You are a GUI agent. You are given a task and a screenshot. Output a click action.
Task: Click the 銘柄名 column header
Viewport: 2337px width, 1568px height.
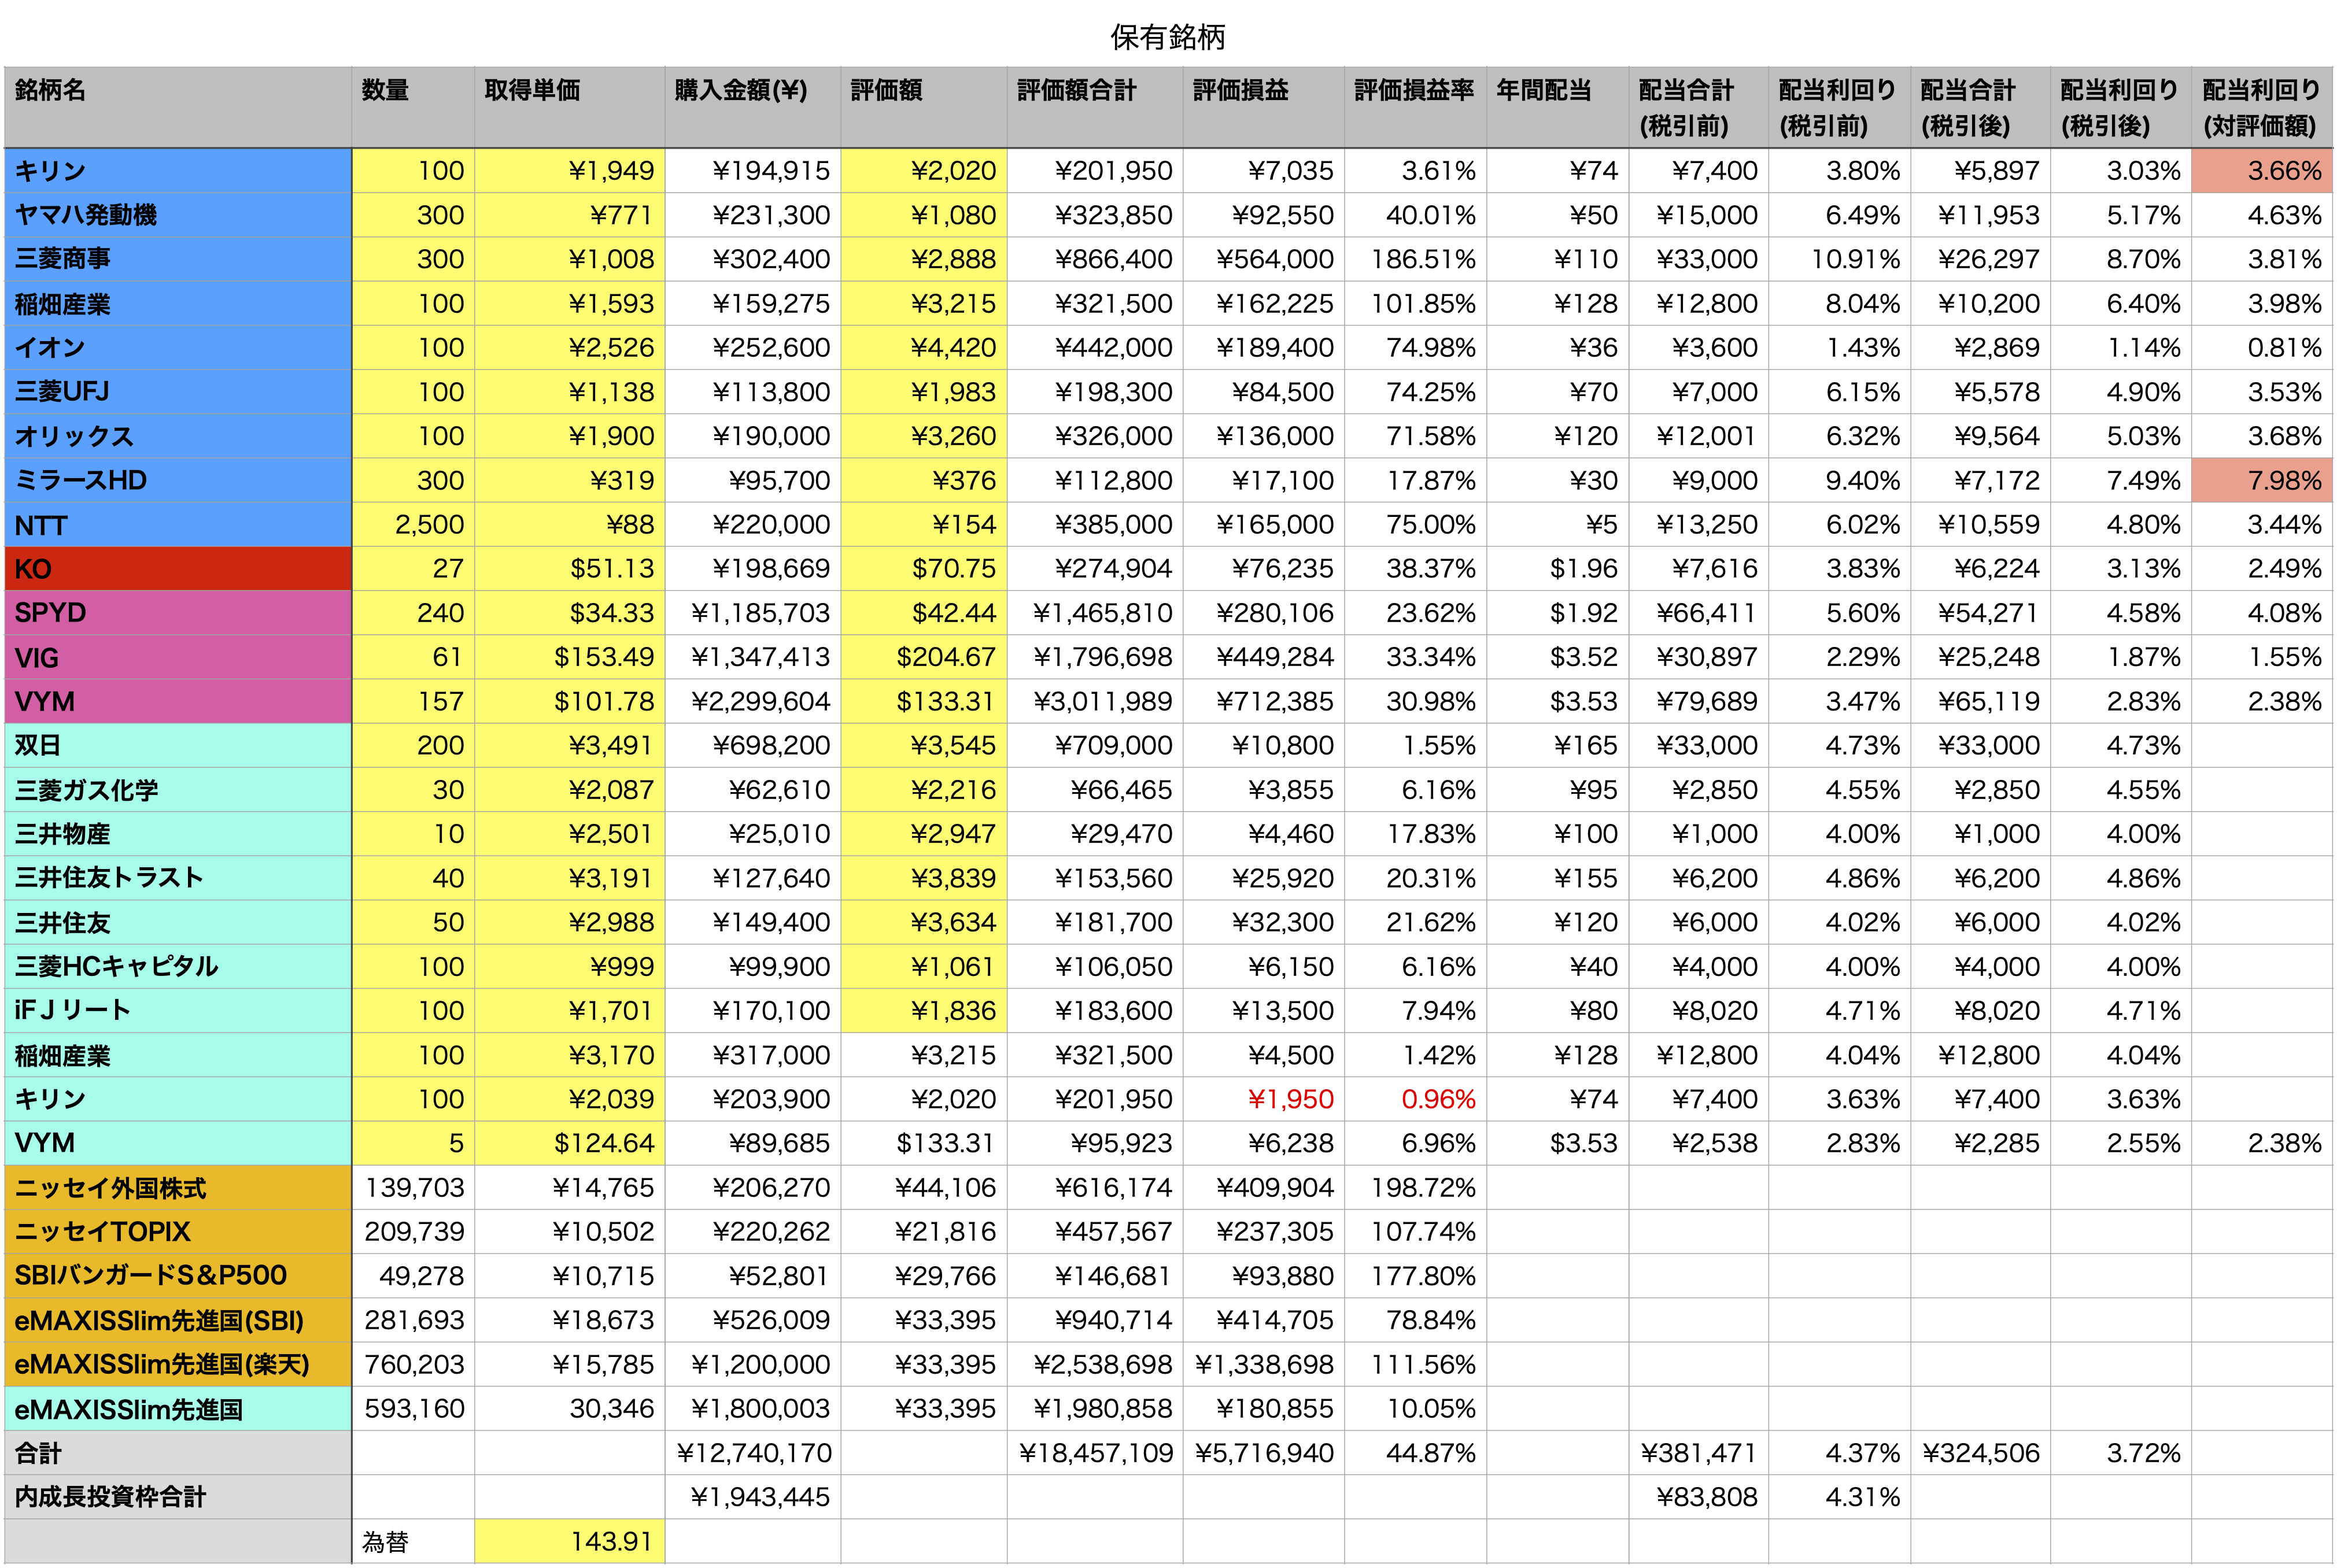click(178, 108)
